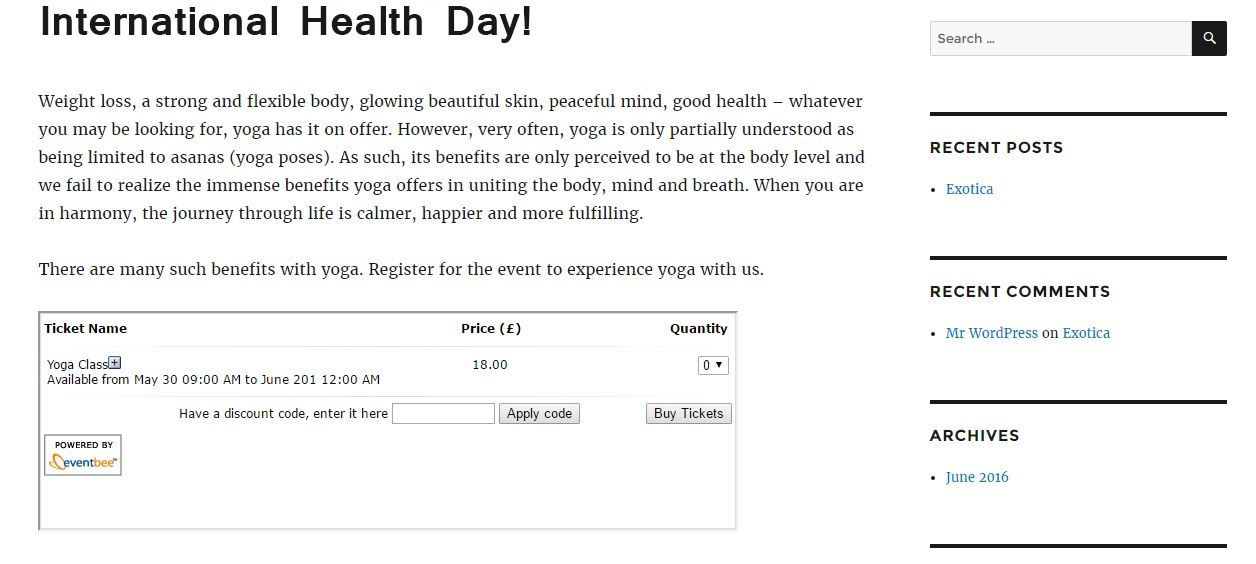Open the Mr WordPress commenter link
Screen dimensions: 1256x564
[991, 333]
